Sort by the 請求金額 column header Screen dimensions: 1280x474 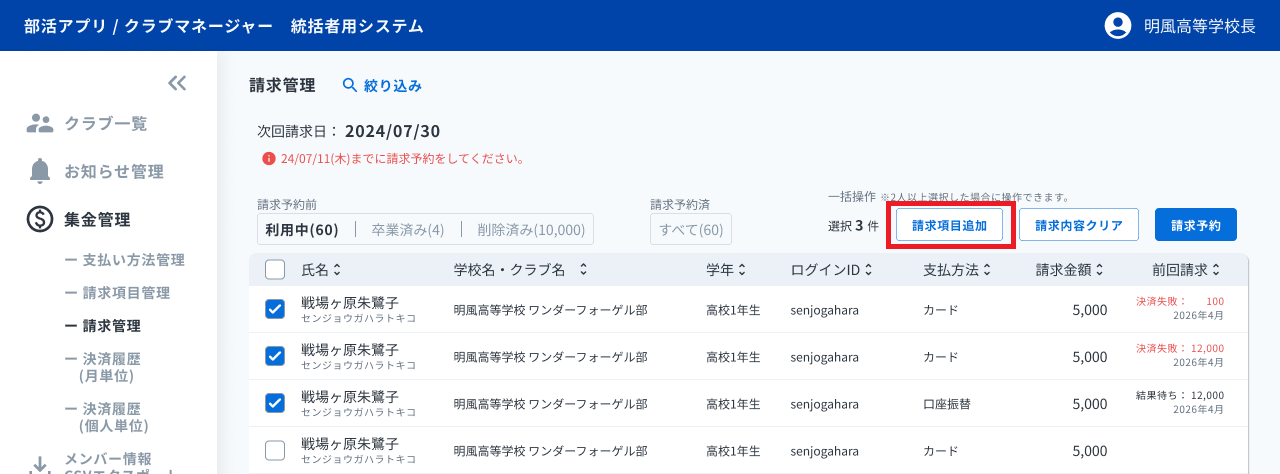(x=1070, y=270)
